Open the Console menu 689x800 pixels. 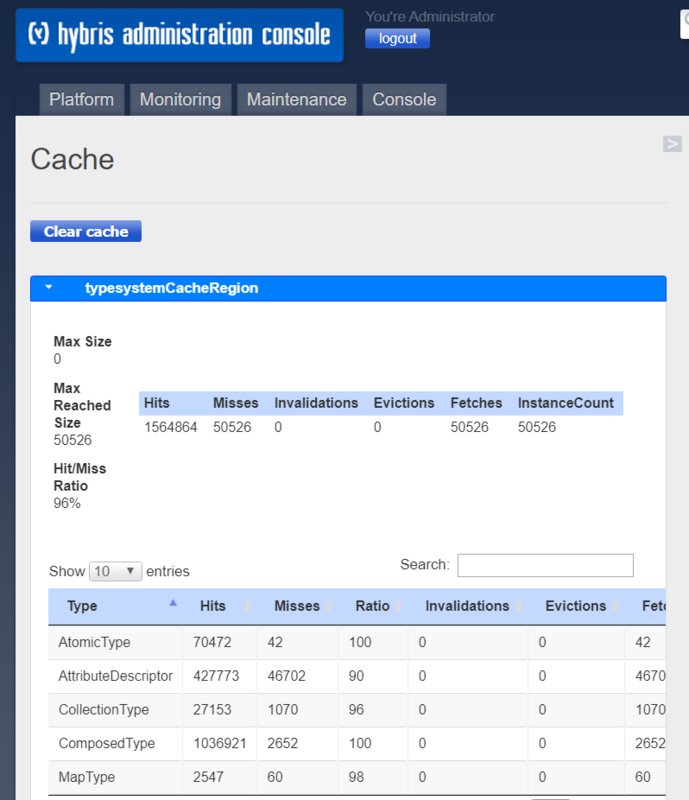(404, 99)
